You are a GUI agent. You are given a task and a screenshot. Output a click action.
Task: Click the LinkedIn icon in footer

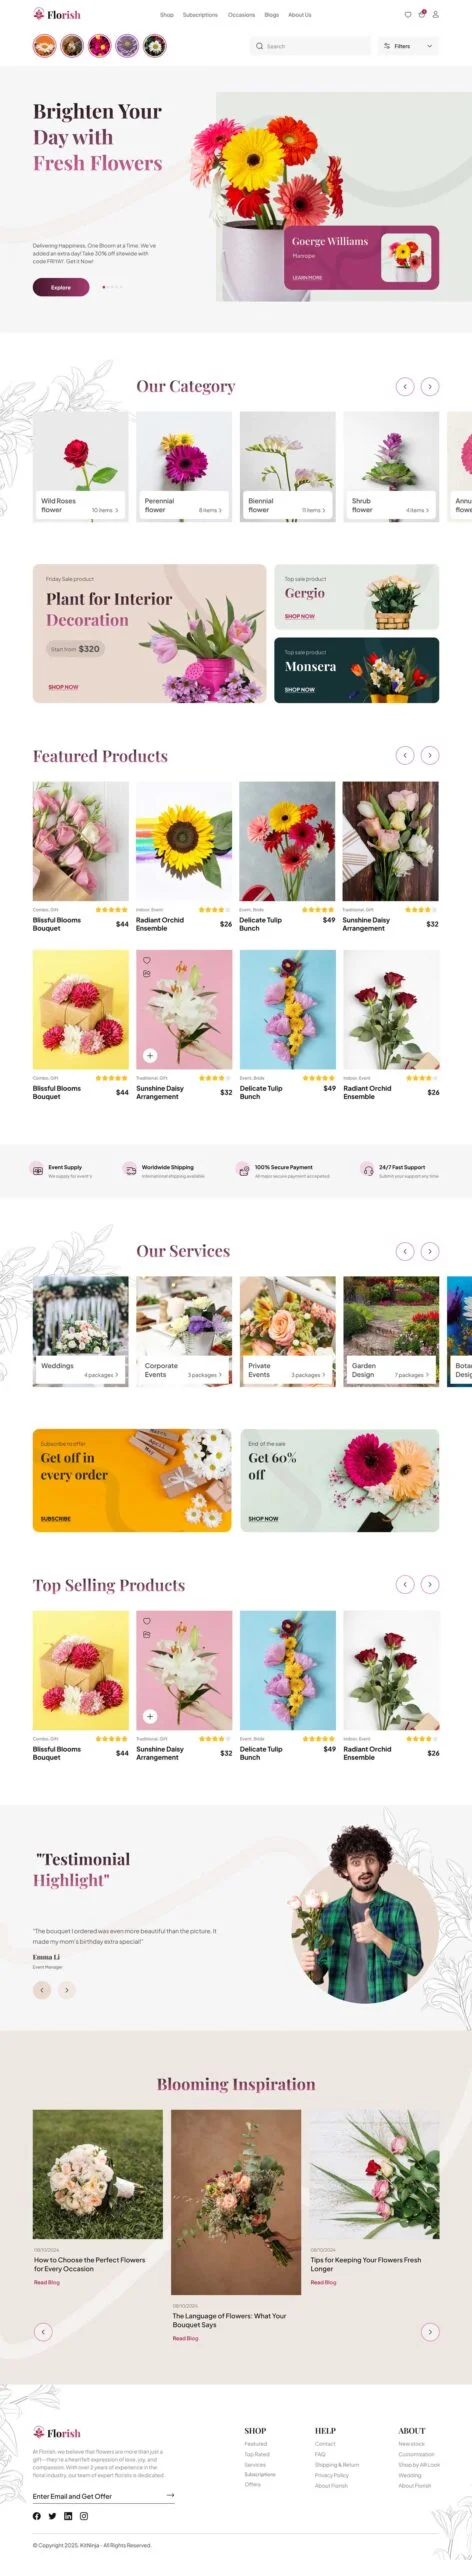[x=68, y=2516]
